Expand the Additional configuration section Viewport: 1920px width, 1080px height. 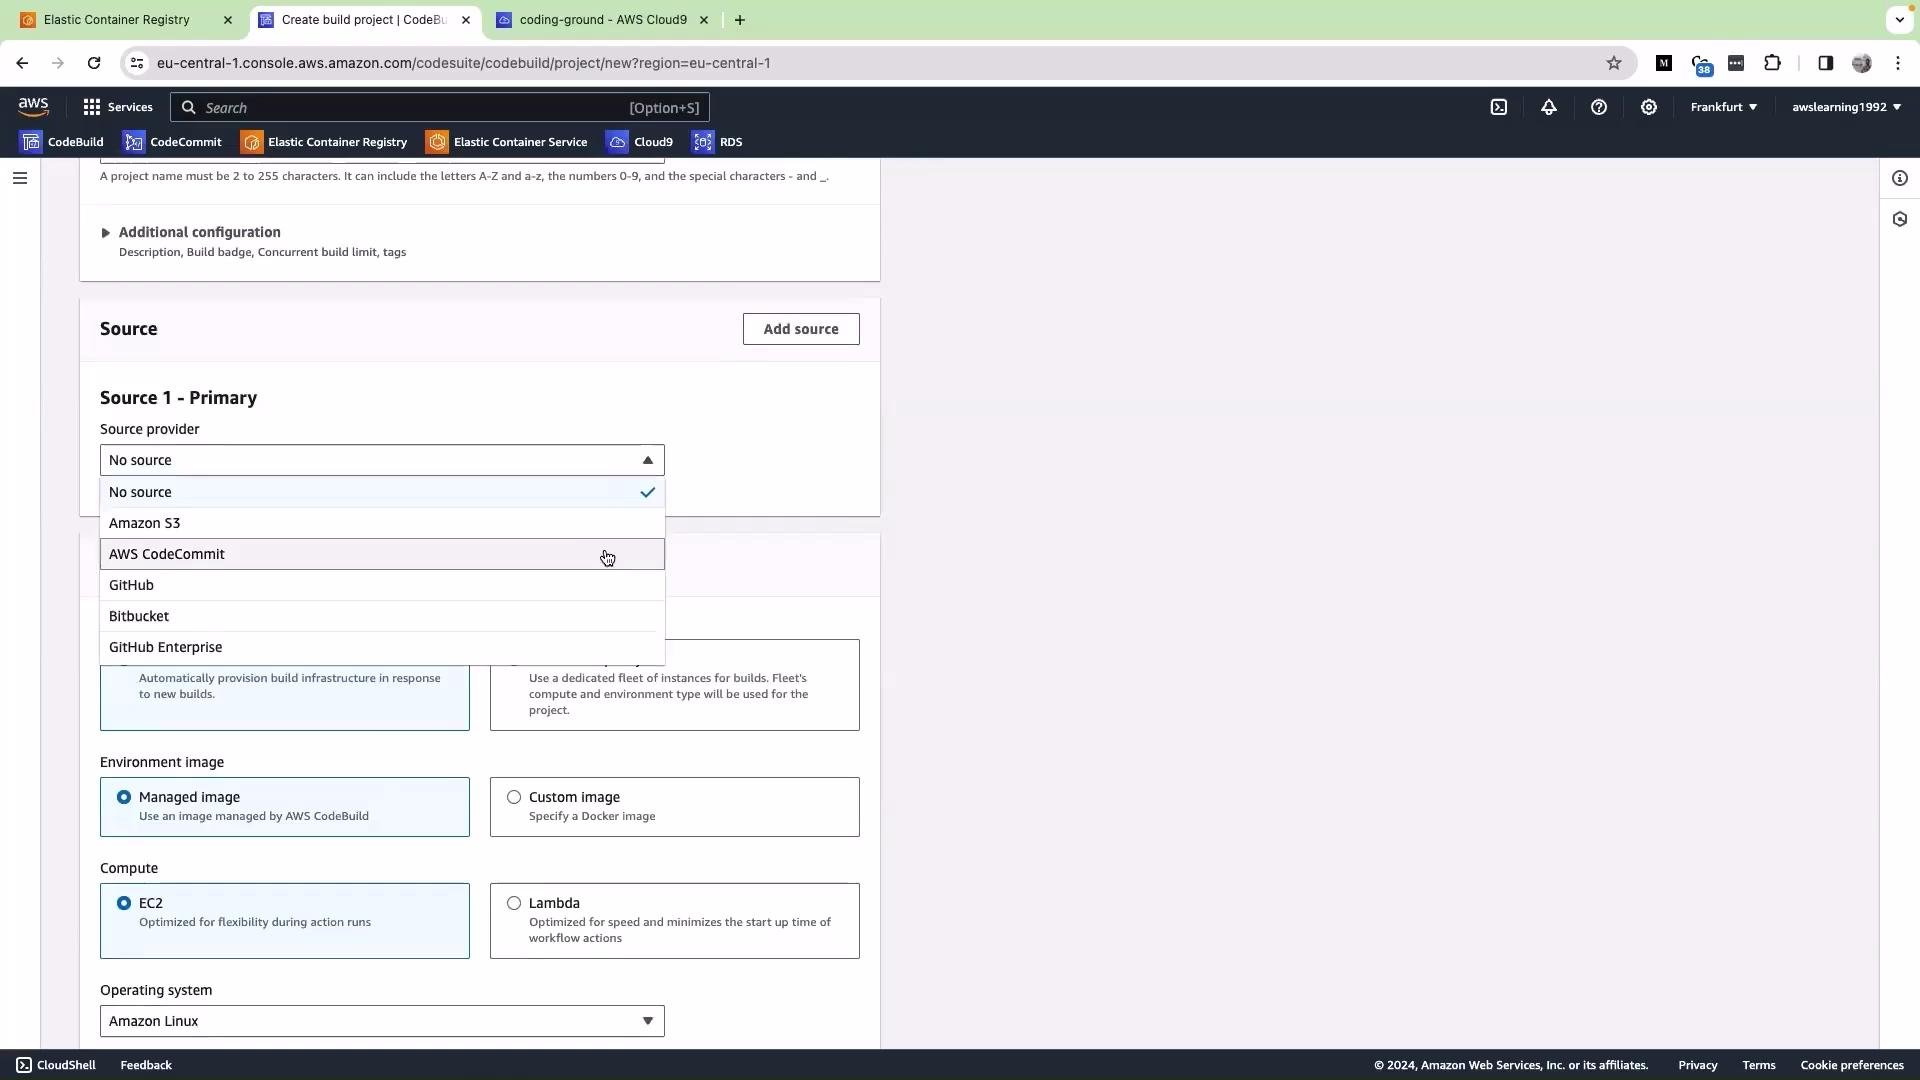click(x=190, y=232)
